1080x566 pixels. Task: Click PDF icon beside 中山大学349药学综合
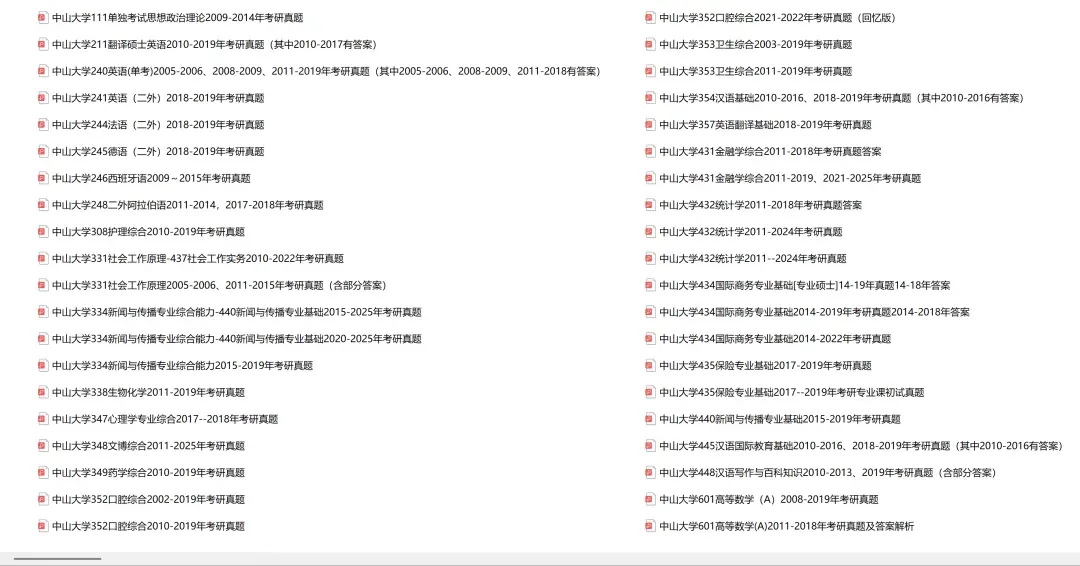click(x=43, y=473)
